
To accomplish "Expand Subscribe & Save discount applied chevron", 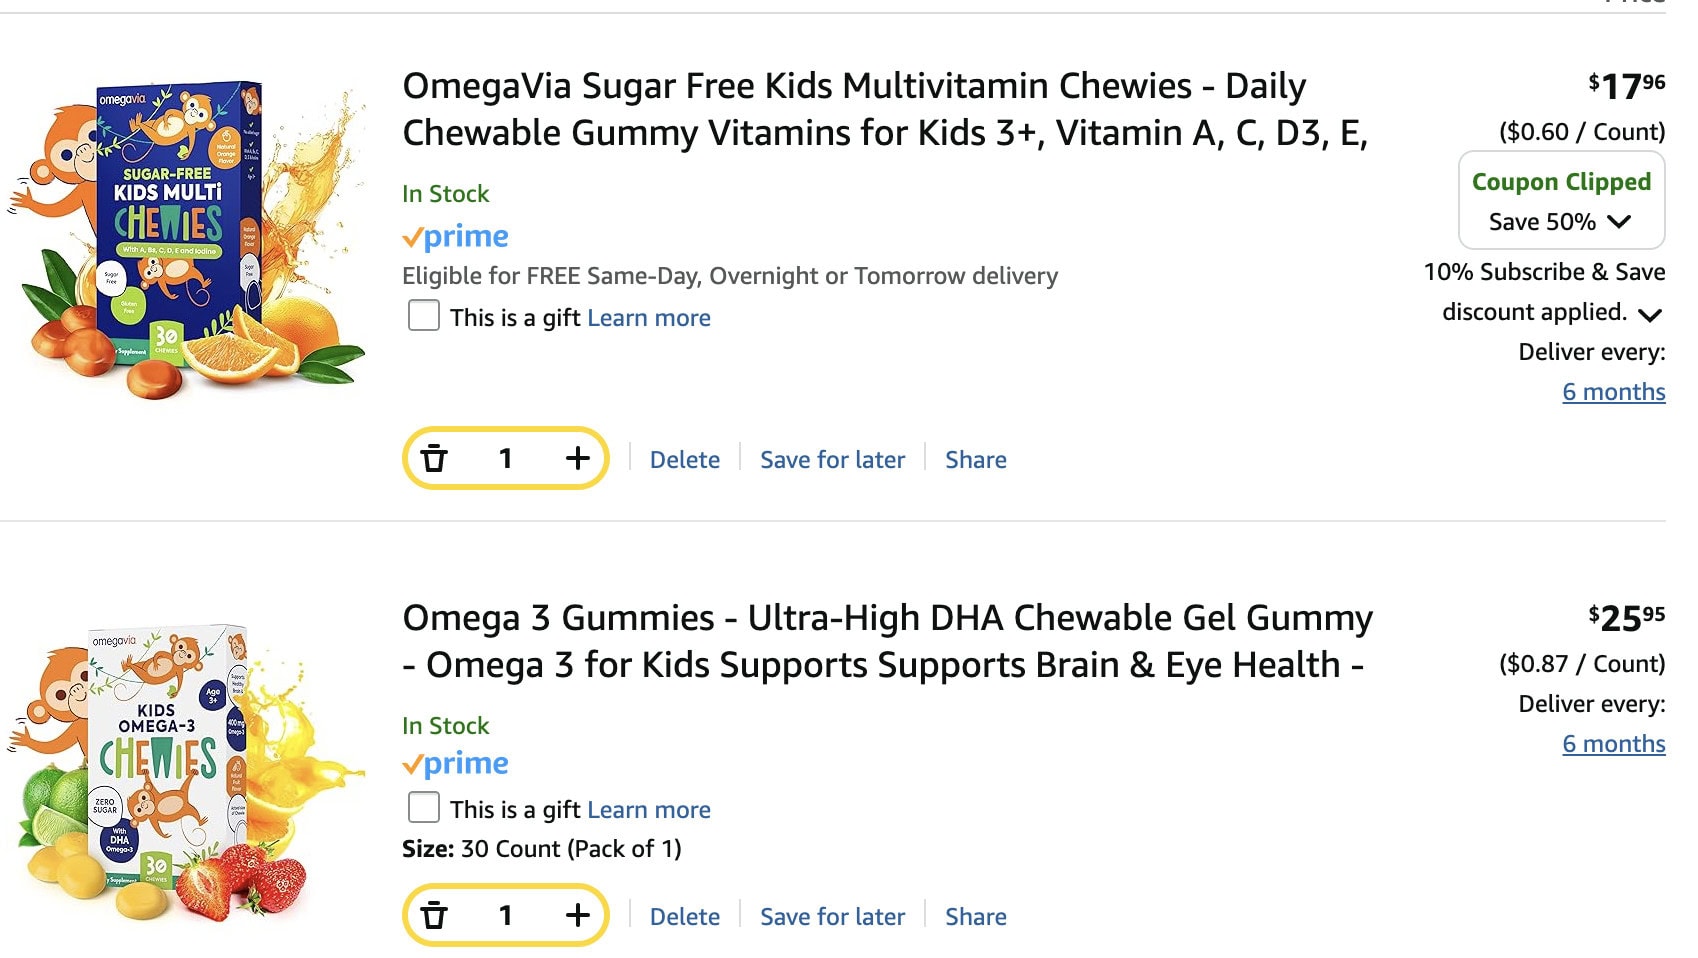I will pyautogui.click(x=1650, y=315).
